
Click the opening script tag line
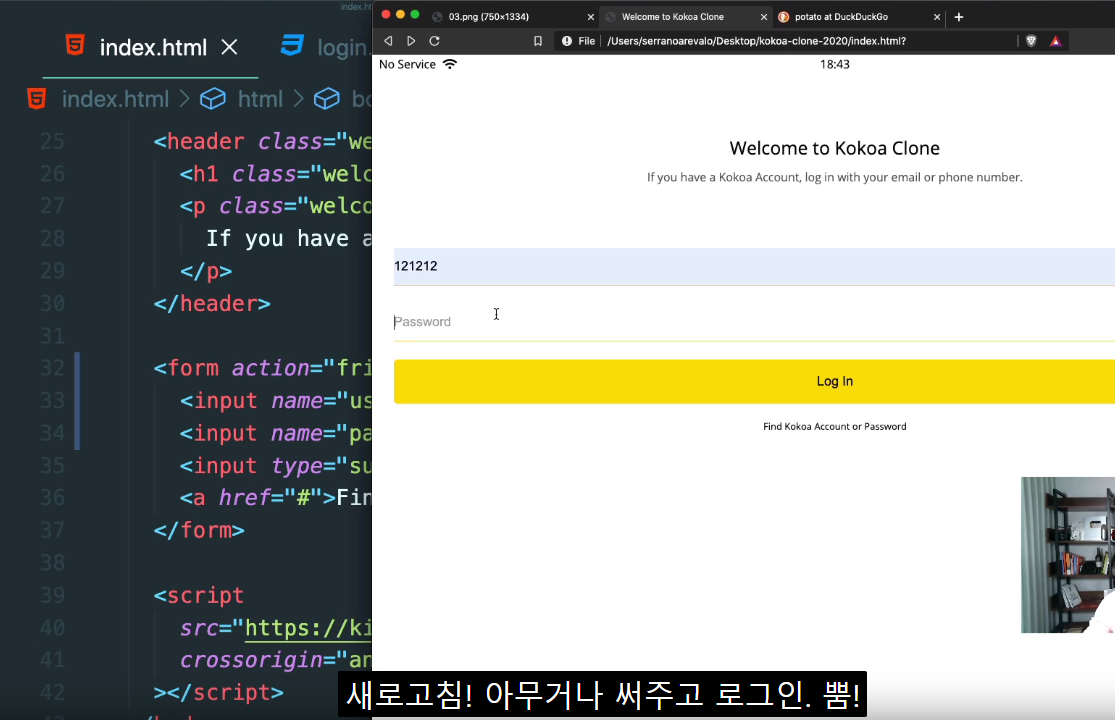[x=198, y=595]
